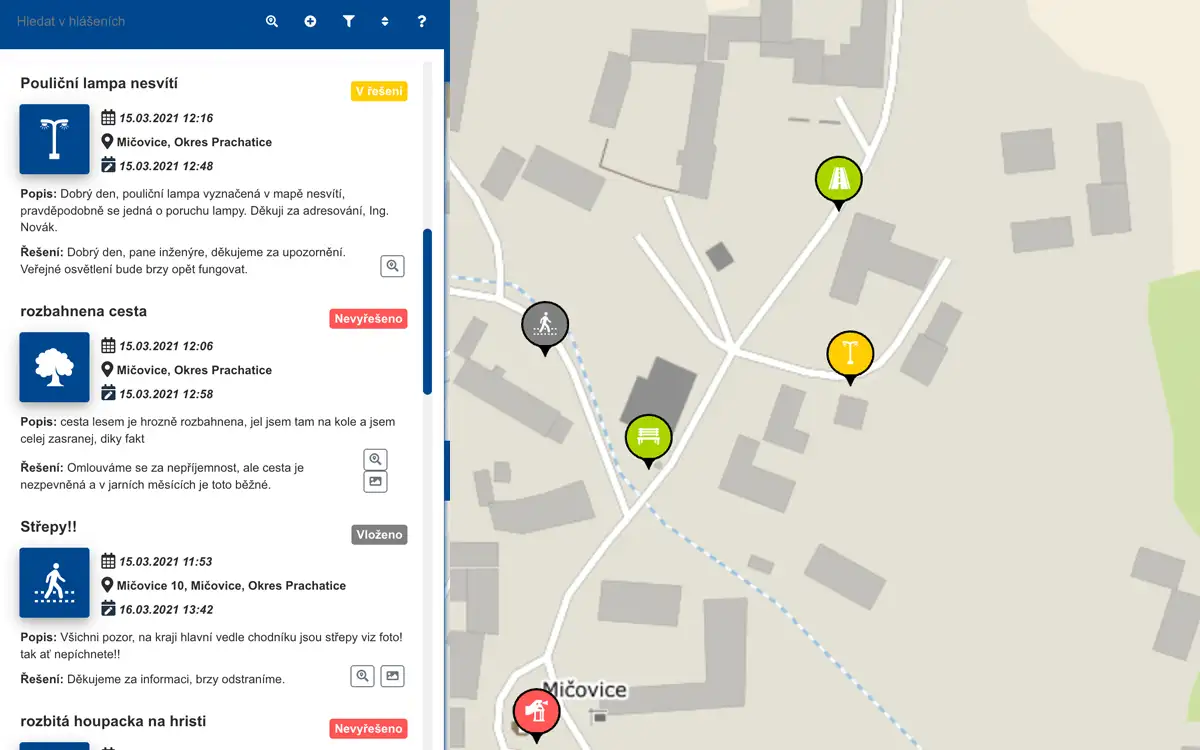
Task: Click updated-calendar icon beside 16.03.2021 13:42
Action: [108, 608]
